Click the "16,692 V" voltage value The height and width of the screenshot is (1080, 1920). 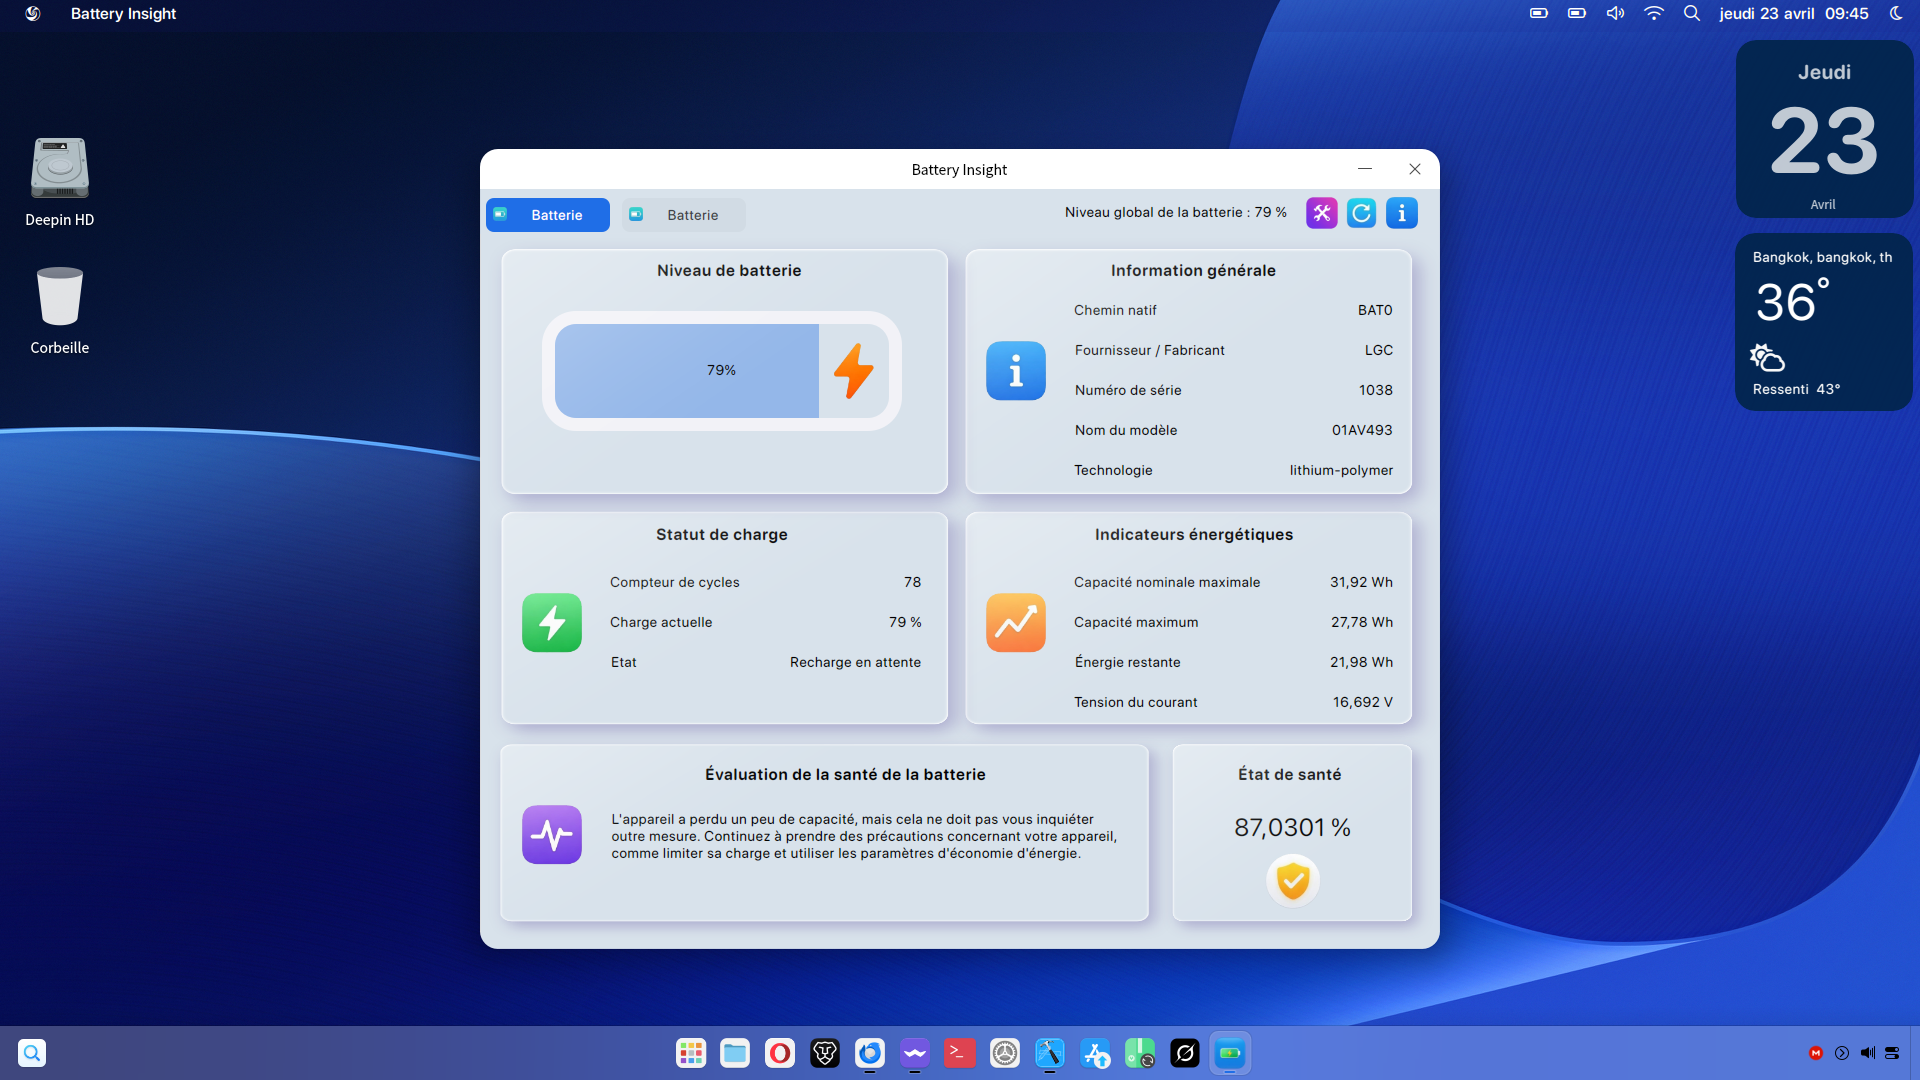(x=1363, y=703)
